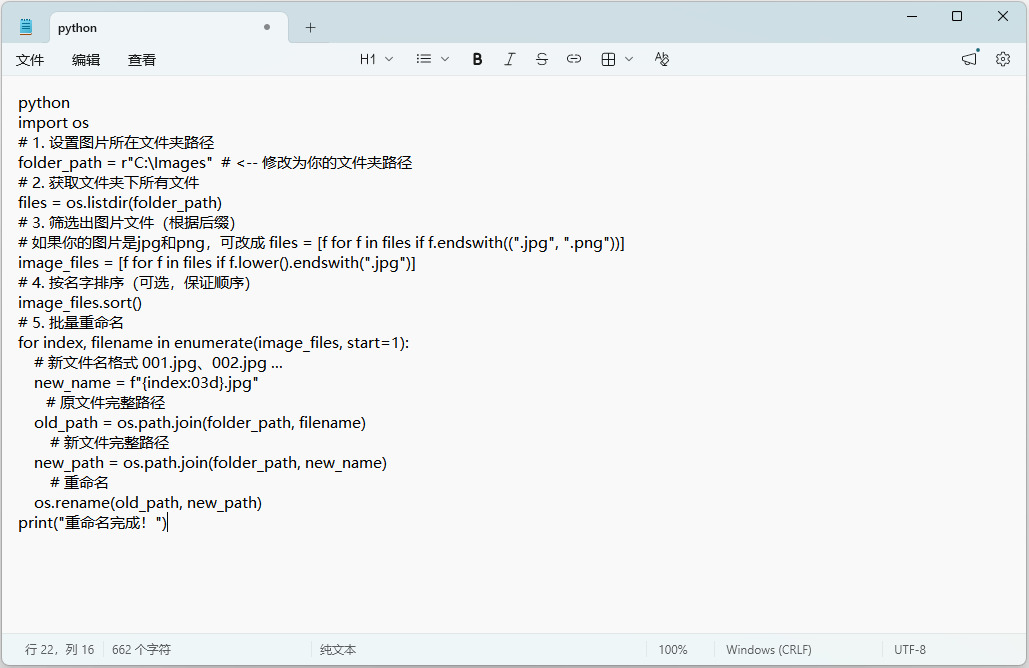Click the 'for index, filename in enumerate' line
Image resolution: width=1029 pixels, height=668 pixels.
pyautogui.click(x=213, y=343)
